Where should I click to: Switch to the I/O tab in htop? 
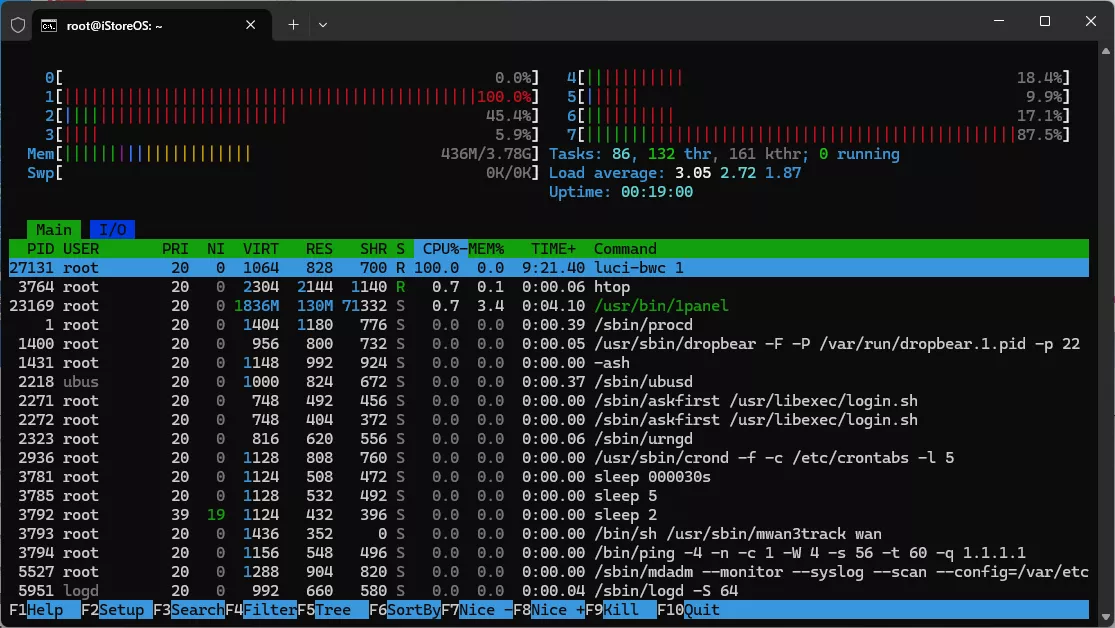point(112,230)
